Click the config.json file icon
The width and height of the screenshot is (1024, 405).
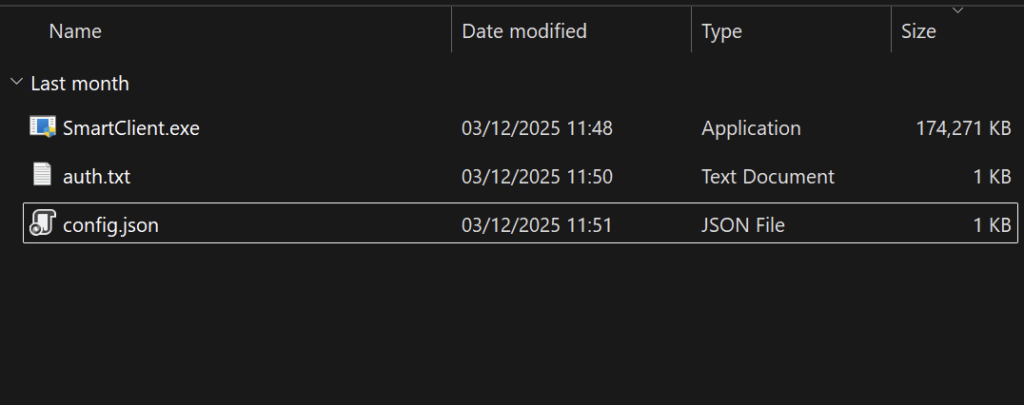tap(42, 225)
